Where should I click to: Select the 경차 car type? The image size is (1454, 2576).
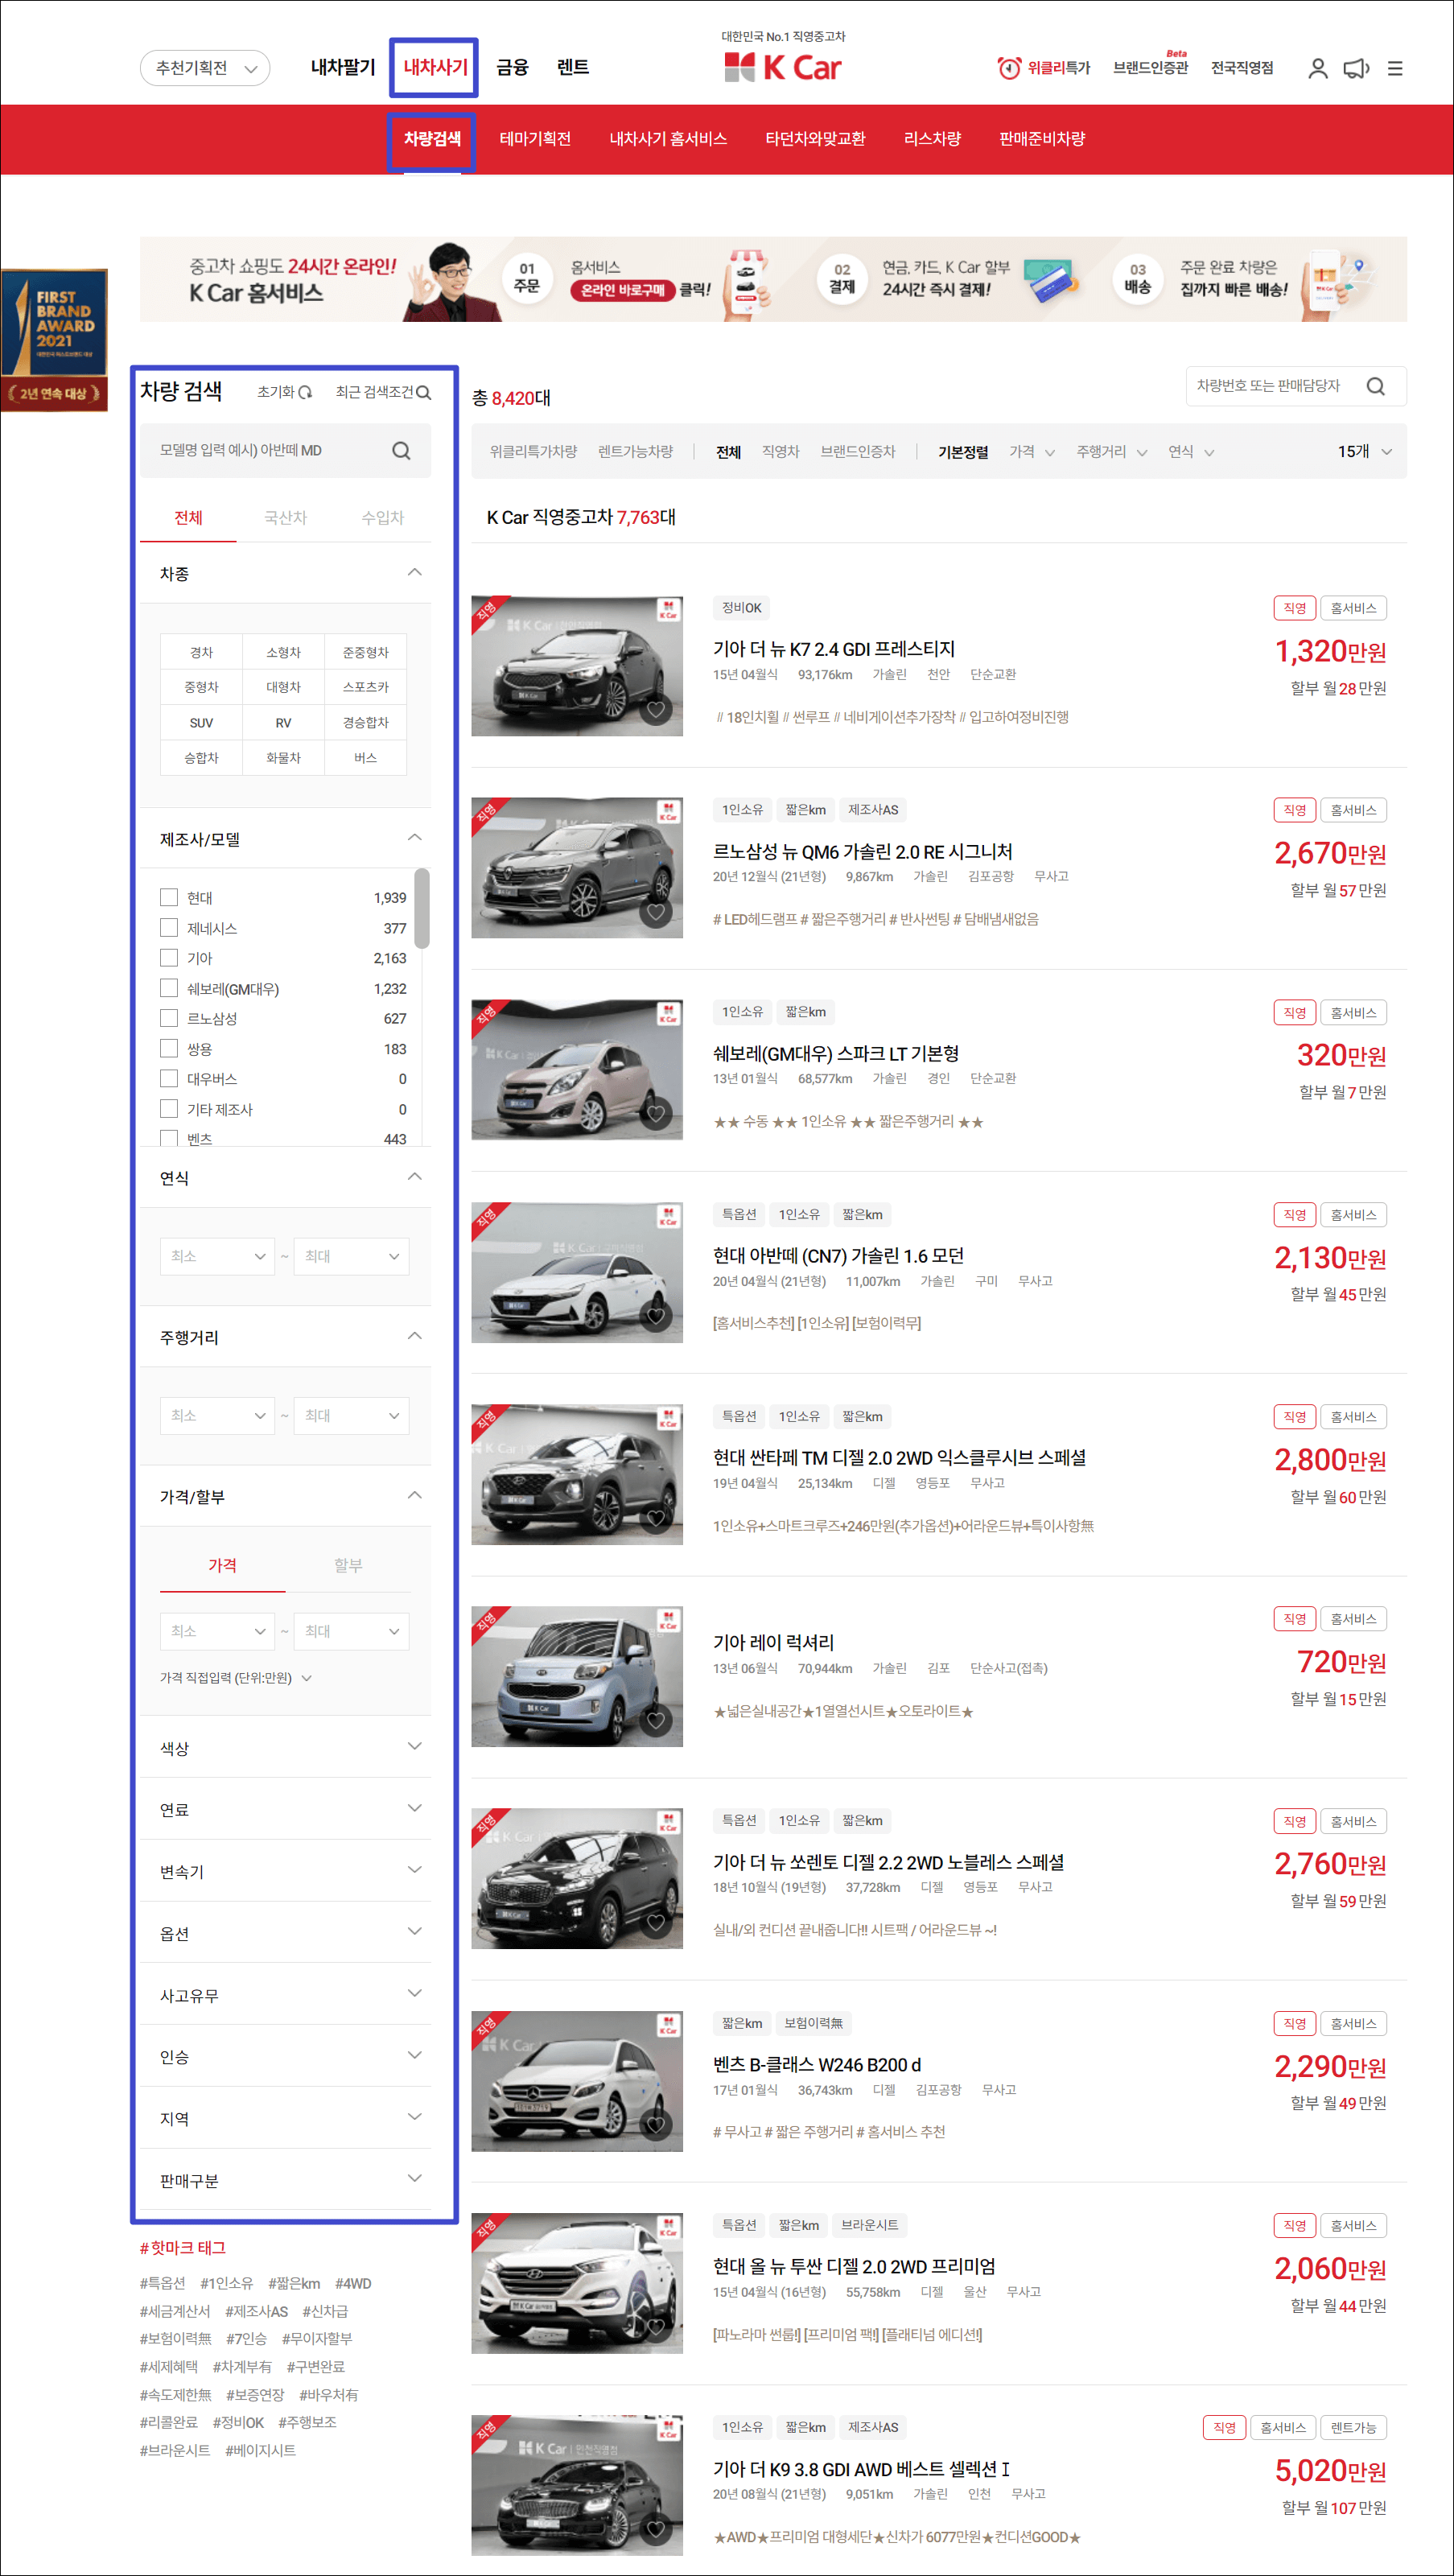201,652
